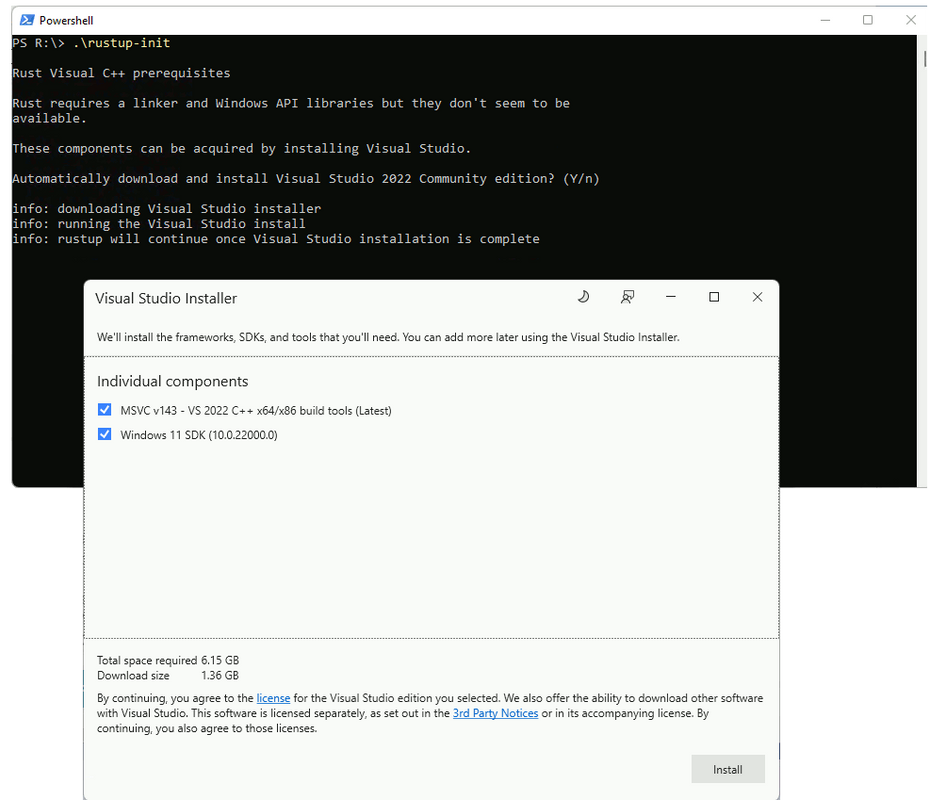This screenshot has width=929, height=800.
Task: Click the PowerShell icon in title bar
Action: pyautogui.click(x=27, y=20)
